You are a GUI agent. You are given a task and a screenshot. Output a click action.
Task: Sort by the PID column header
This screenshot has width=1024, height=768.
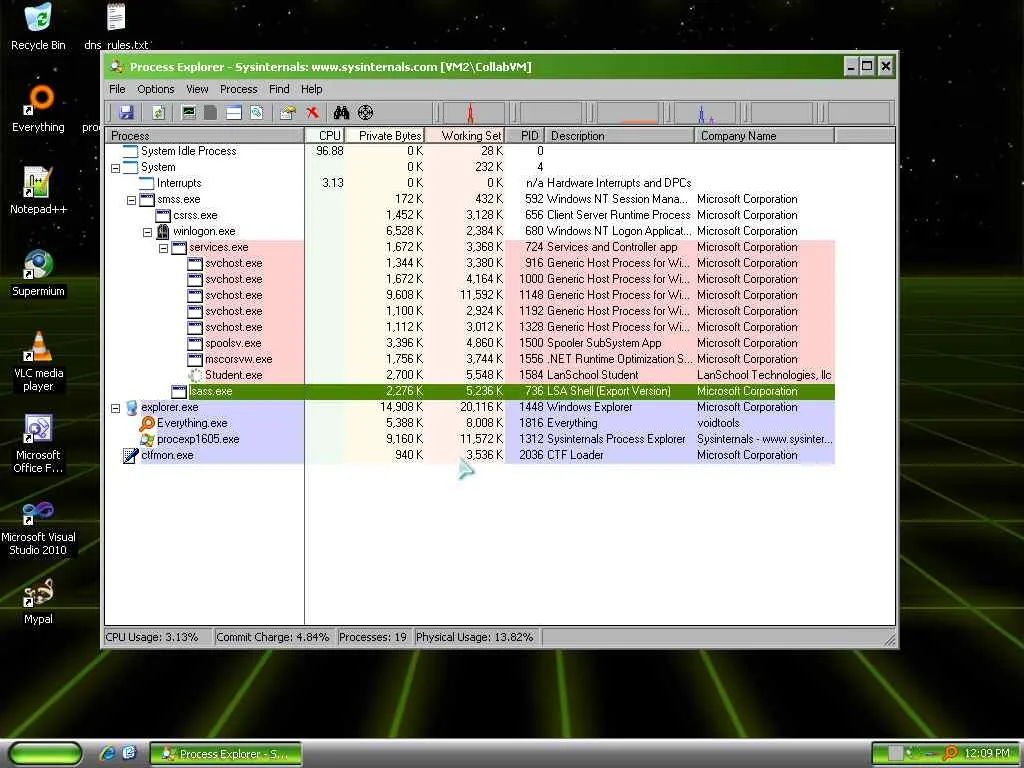coord(525,136)
